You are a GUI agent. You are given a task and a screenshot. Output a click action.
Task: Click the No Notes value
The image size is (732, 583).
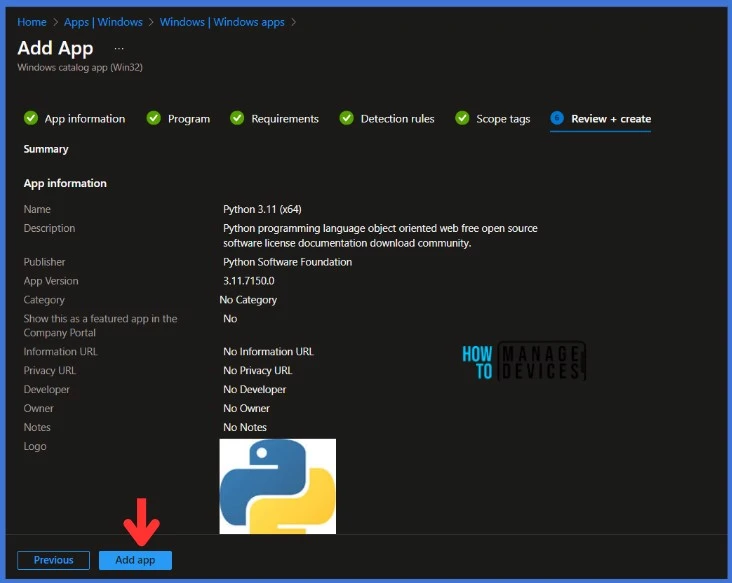pos(245,427)
